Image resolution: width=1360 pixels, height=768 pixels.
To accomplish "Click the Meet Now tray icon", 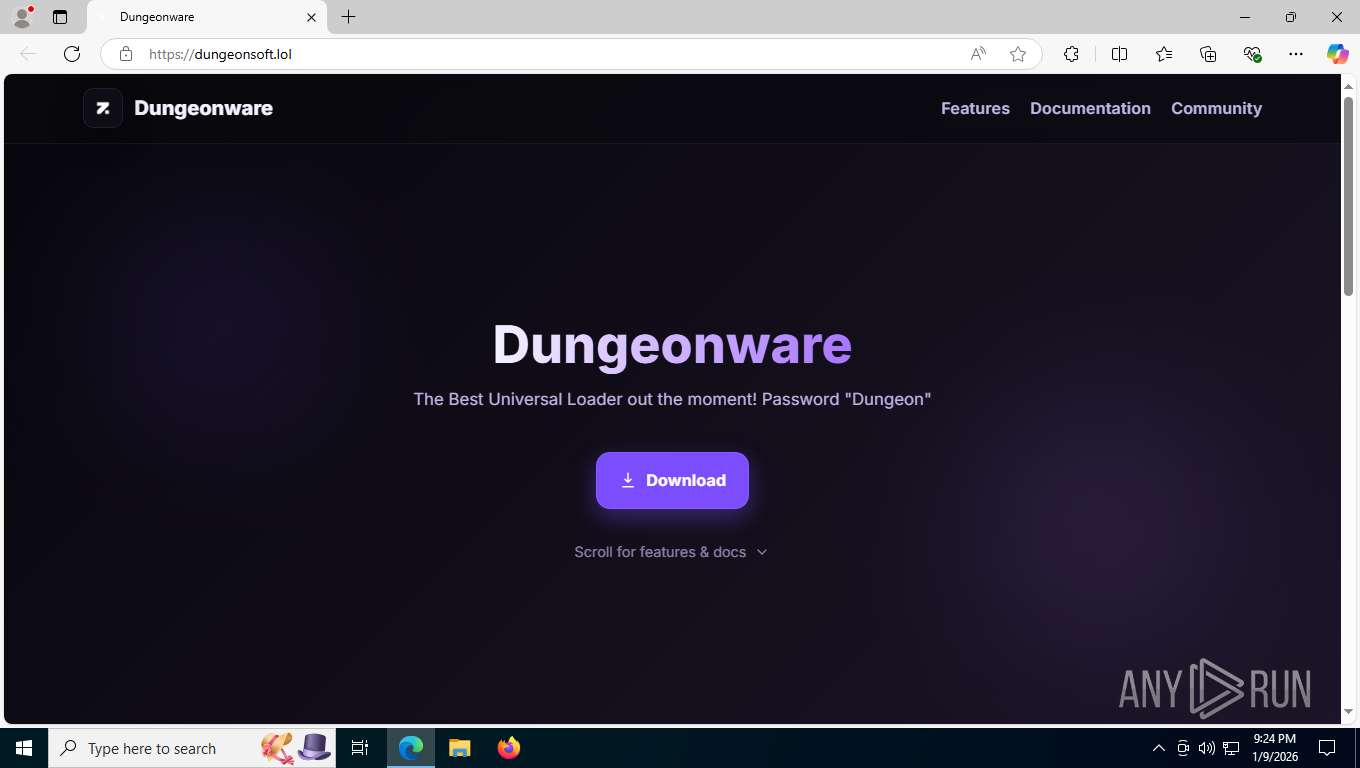I will click(1183, 748).
